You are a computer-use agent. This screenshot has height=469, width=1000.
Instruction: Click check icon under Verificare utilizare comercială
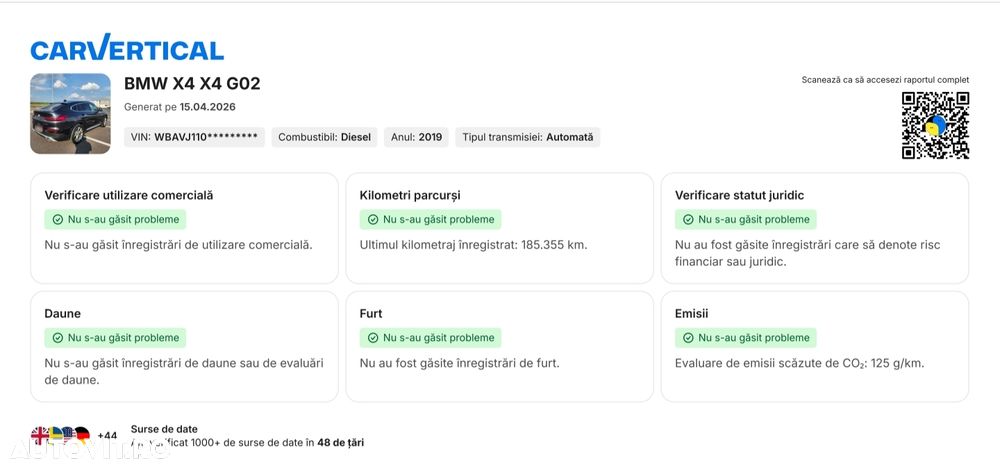point(57,220)
